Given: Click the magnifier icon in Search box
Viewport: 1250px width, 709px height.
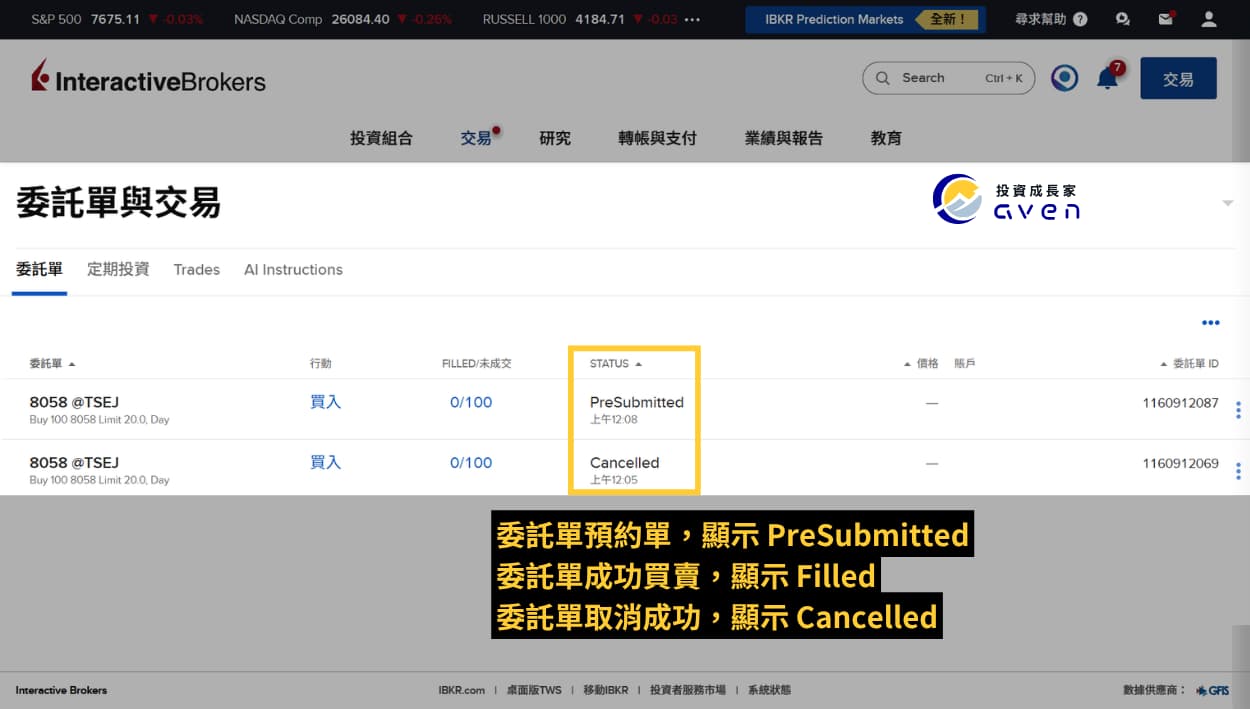Looking at the screenshot, I should (882, 78).
